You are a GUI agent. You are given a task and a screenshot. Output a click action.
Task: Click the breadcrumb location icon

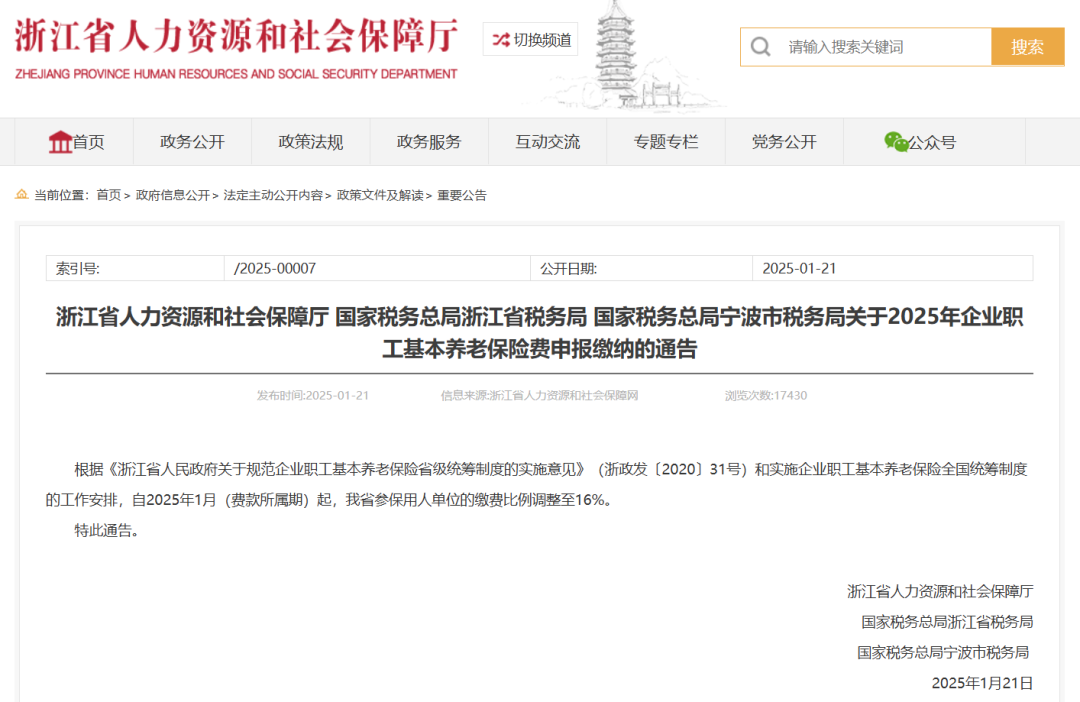[22, 195]
